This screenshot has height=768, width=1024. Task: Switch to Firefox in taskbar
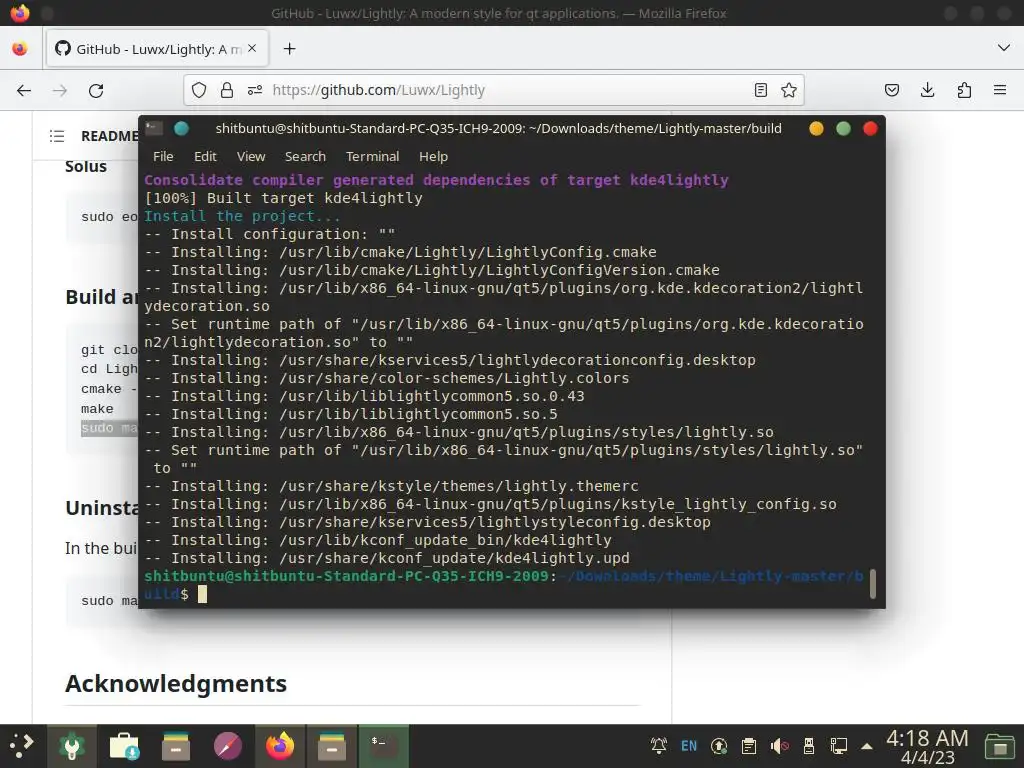pos(280,746)
